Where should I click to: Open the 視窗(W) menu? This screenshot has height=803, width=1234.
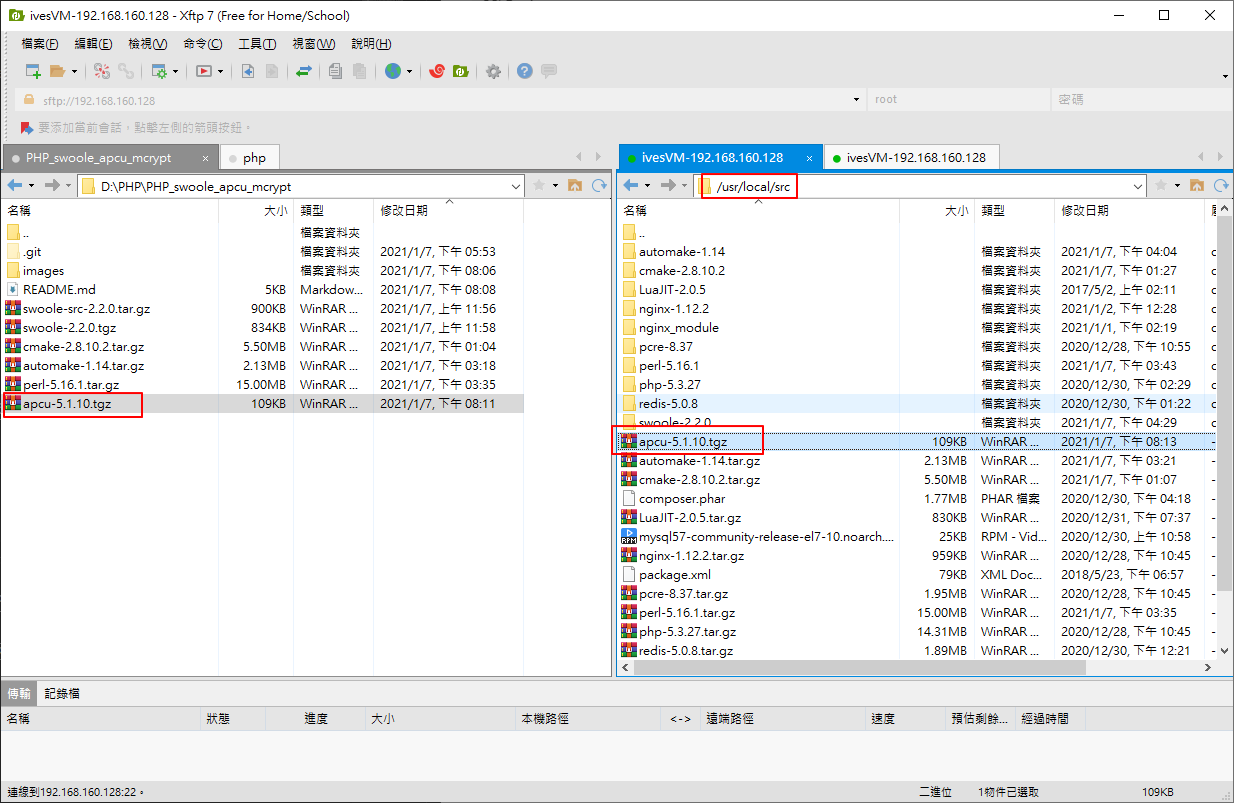(x=313, y=44)
